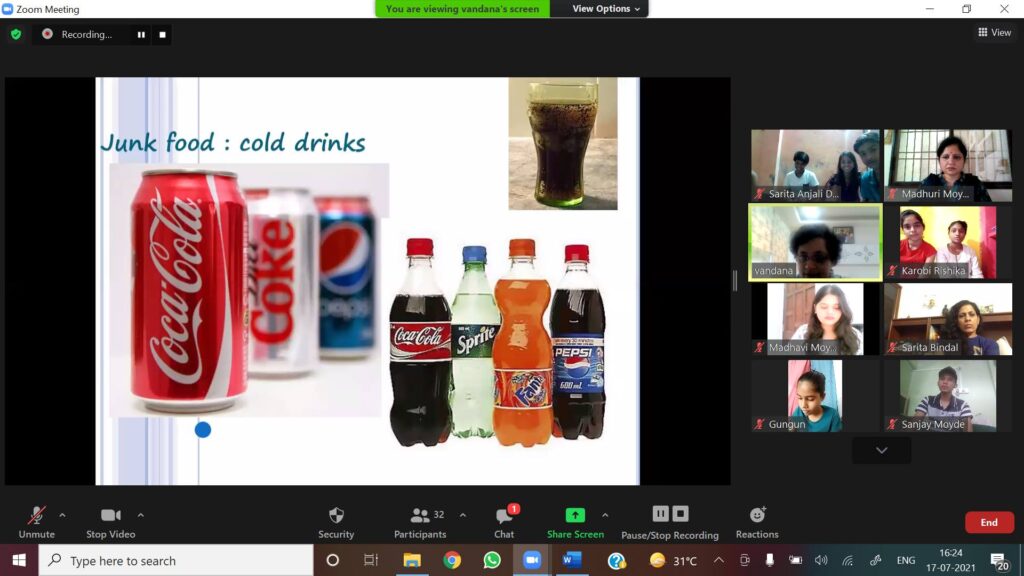Switch to Zoom taskbar icon
The image size is (1024, 576).
(x=532, y=560)
